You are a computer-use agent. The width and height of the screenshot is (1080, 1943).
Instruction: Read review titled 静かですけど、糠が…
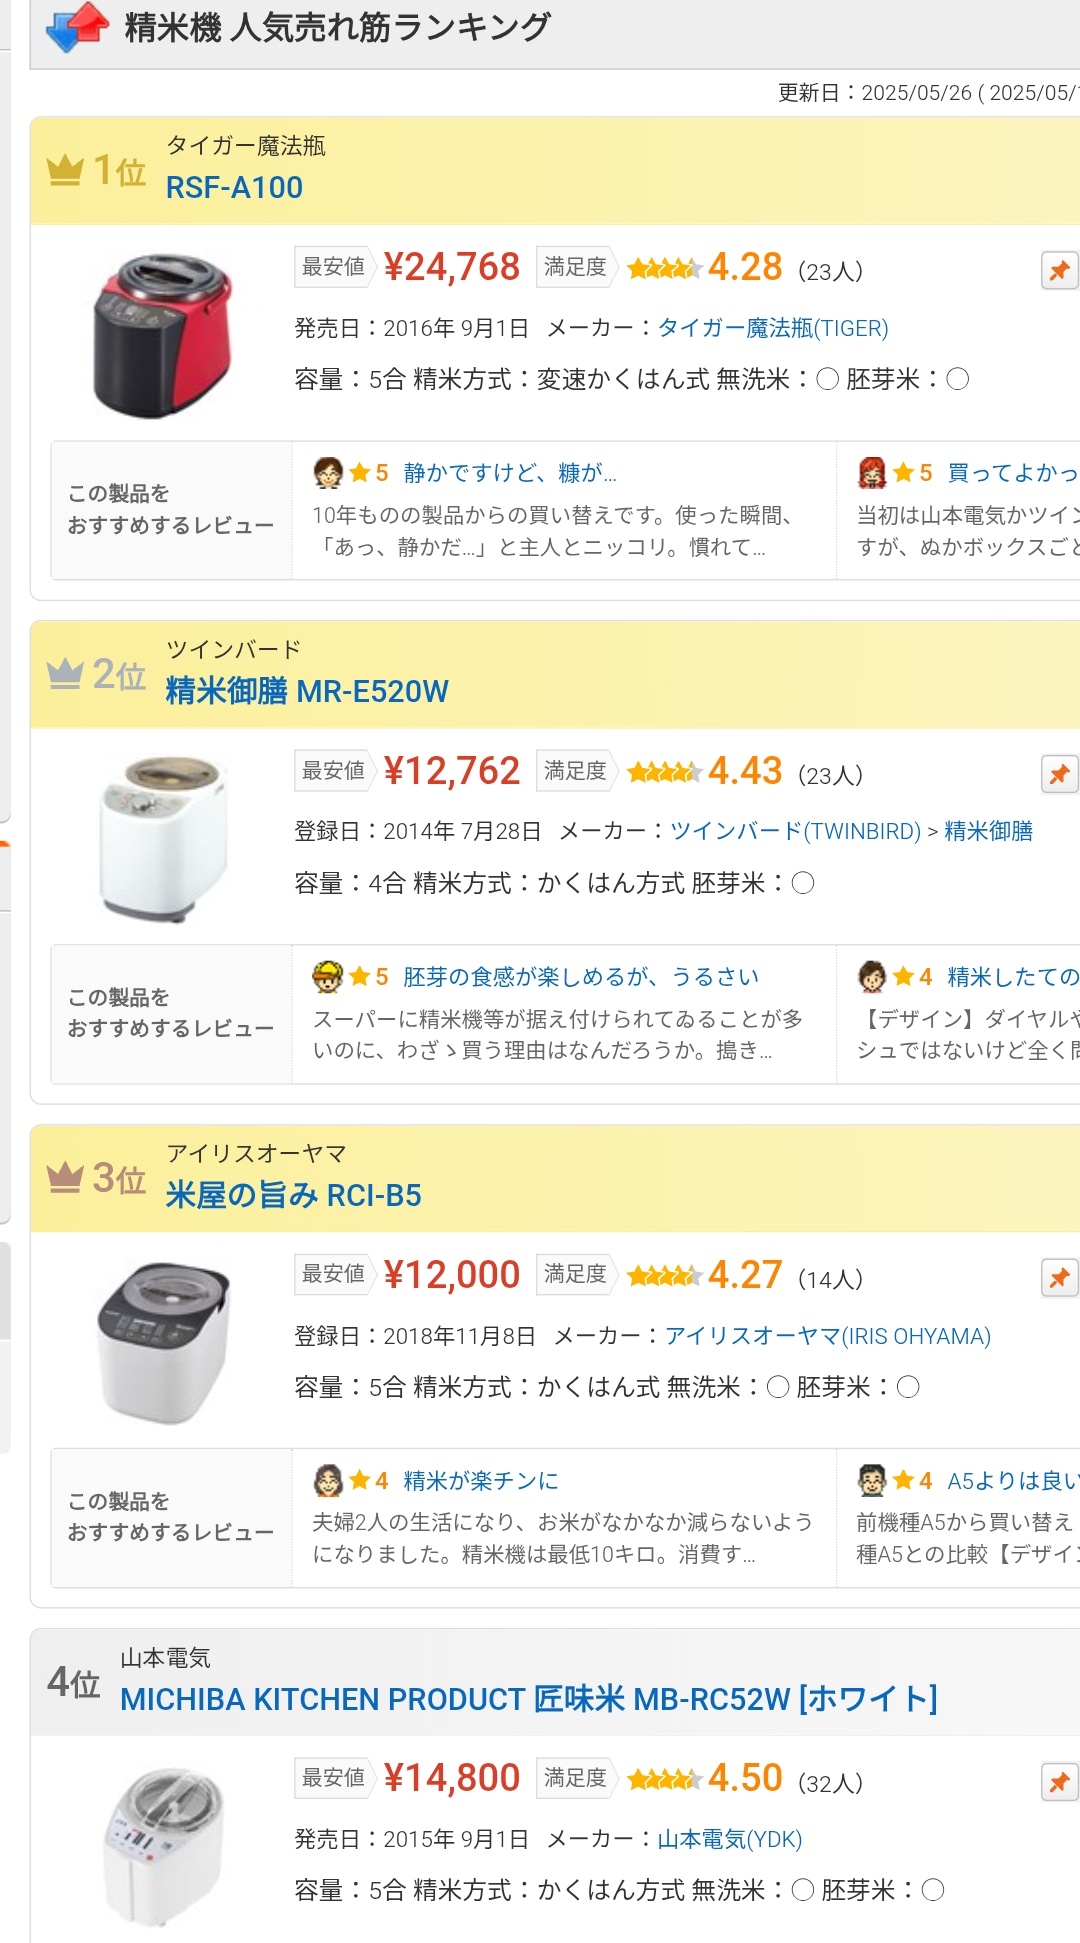(510, 473)
